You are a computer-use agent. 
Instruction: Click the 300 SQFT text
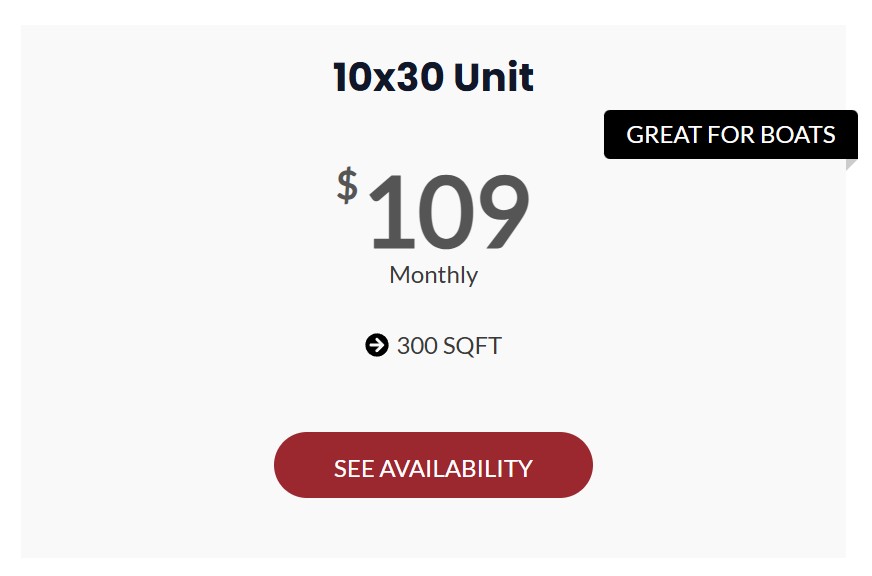[x=449, y=346]
